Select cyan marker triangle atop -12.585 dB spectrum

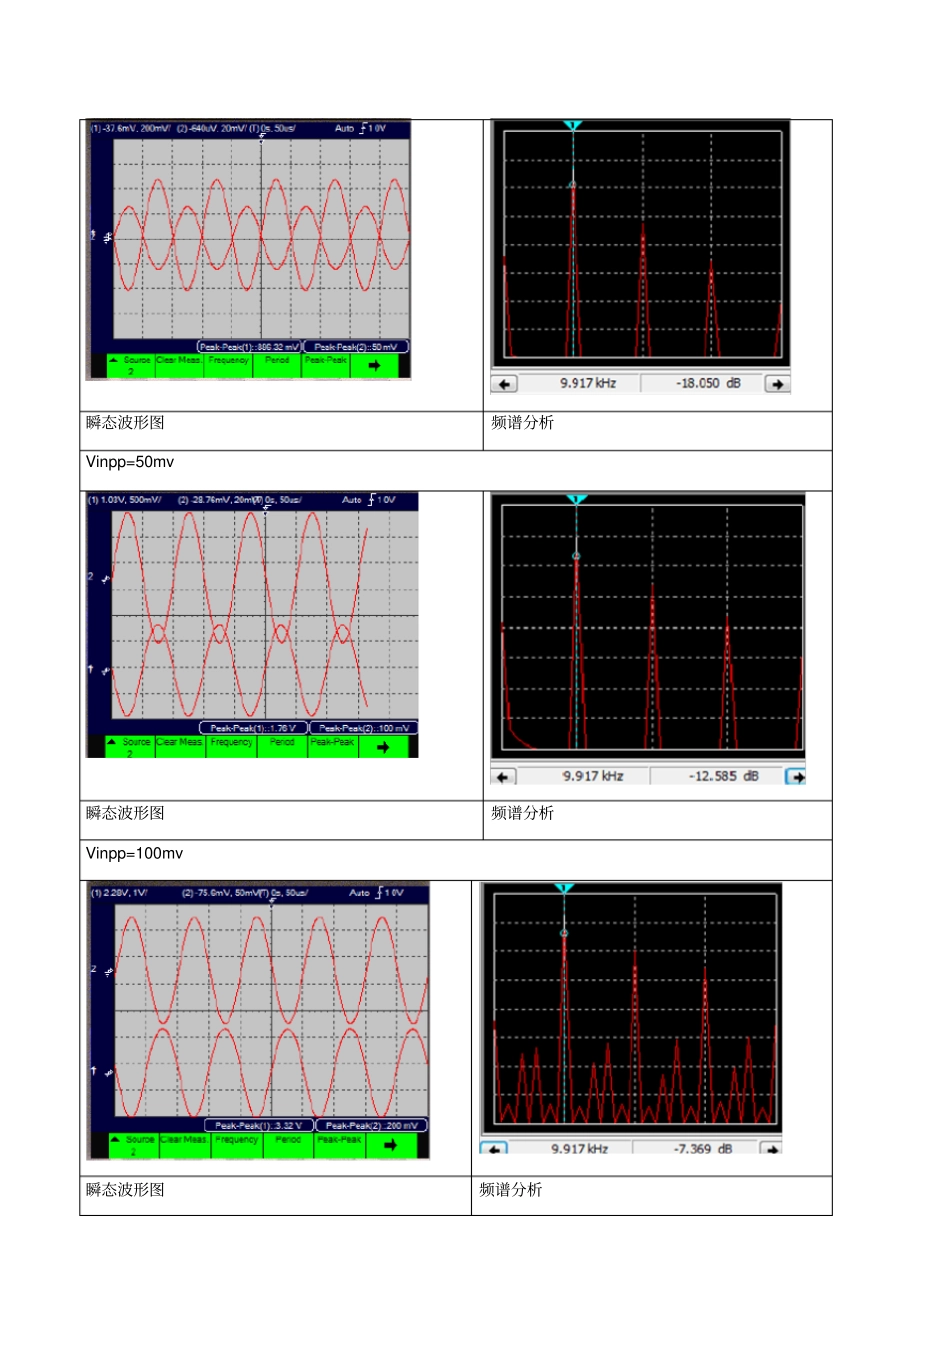coord(576,499)
